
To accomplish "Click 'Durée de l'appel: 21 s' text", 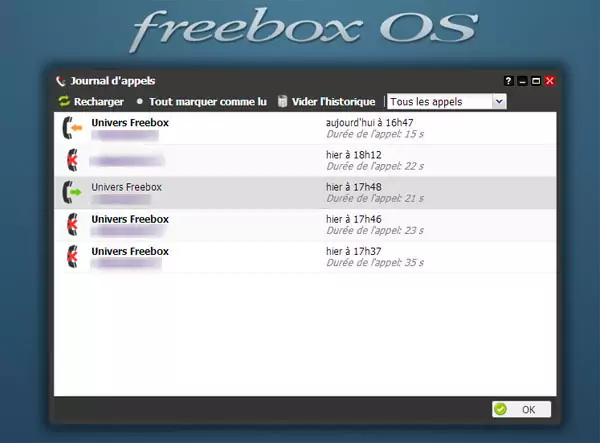I will click(x=375, y=199).
